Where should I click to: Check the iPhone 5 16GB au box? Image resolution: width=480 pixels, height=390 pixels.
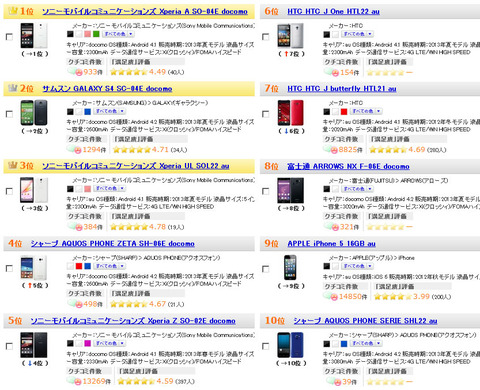[266, 269]
